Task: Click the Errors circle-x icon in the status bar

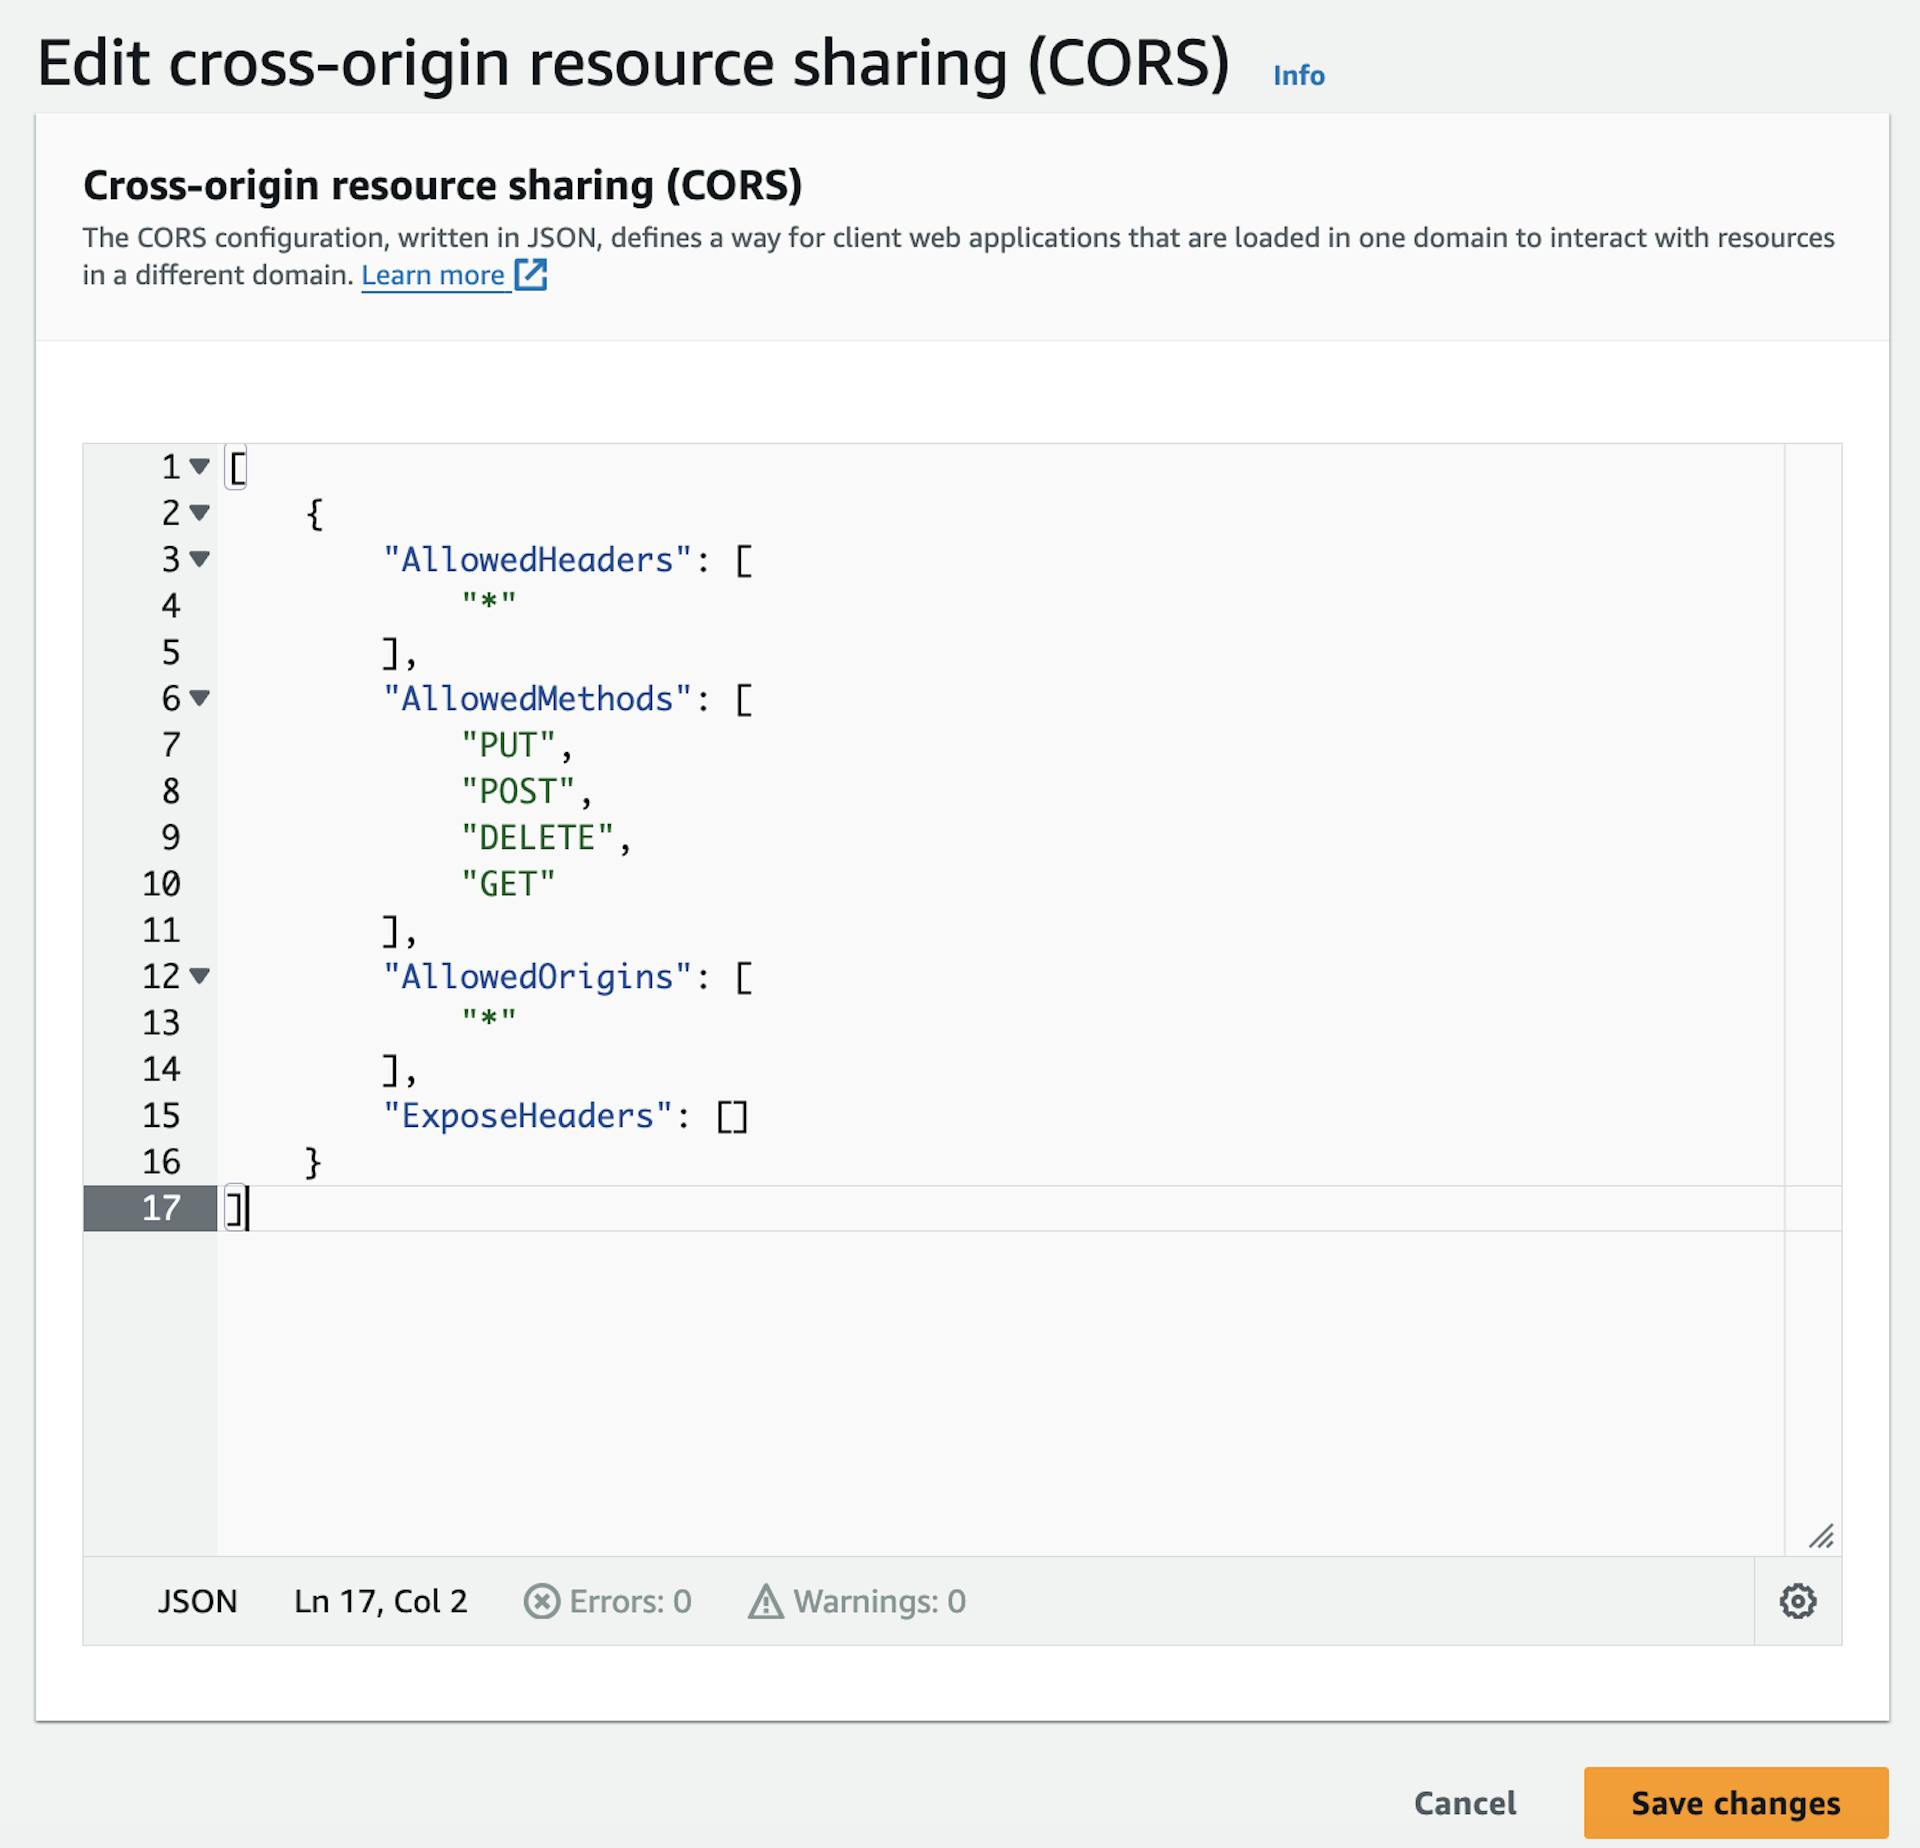Action: tap(541, 1601)
